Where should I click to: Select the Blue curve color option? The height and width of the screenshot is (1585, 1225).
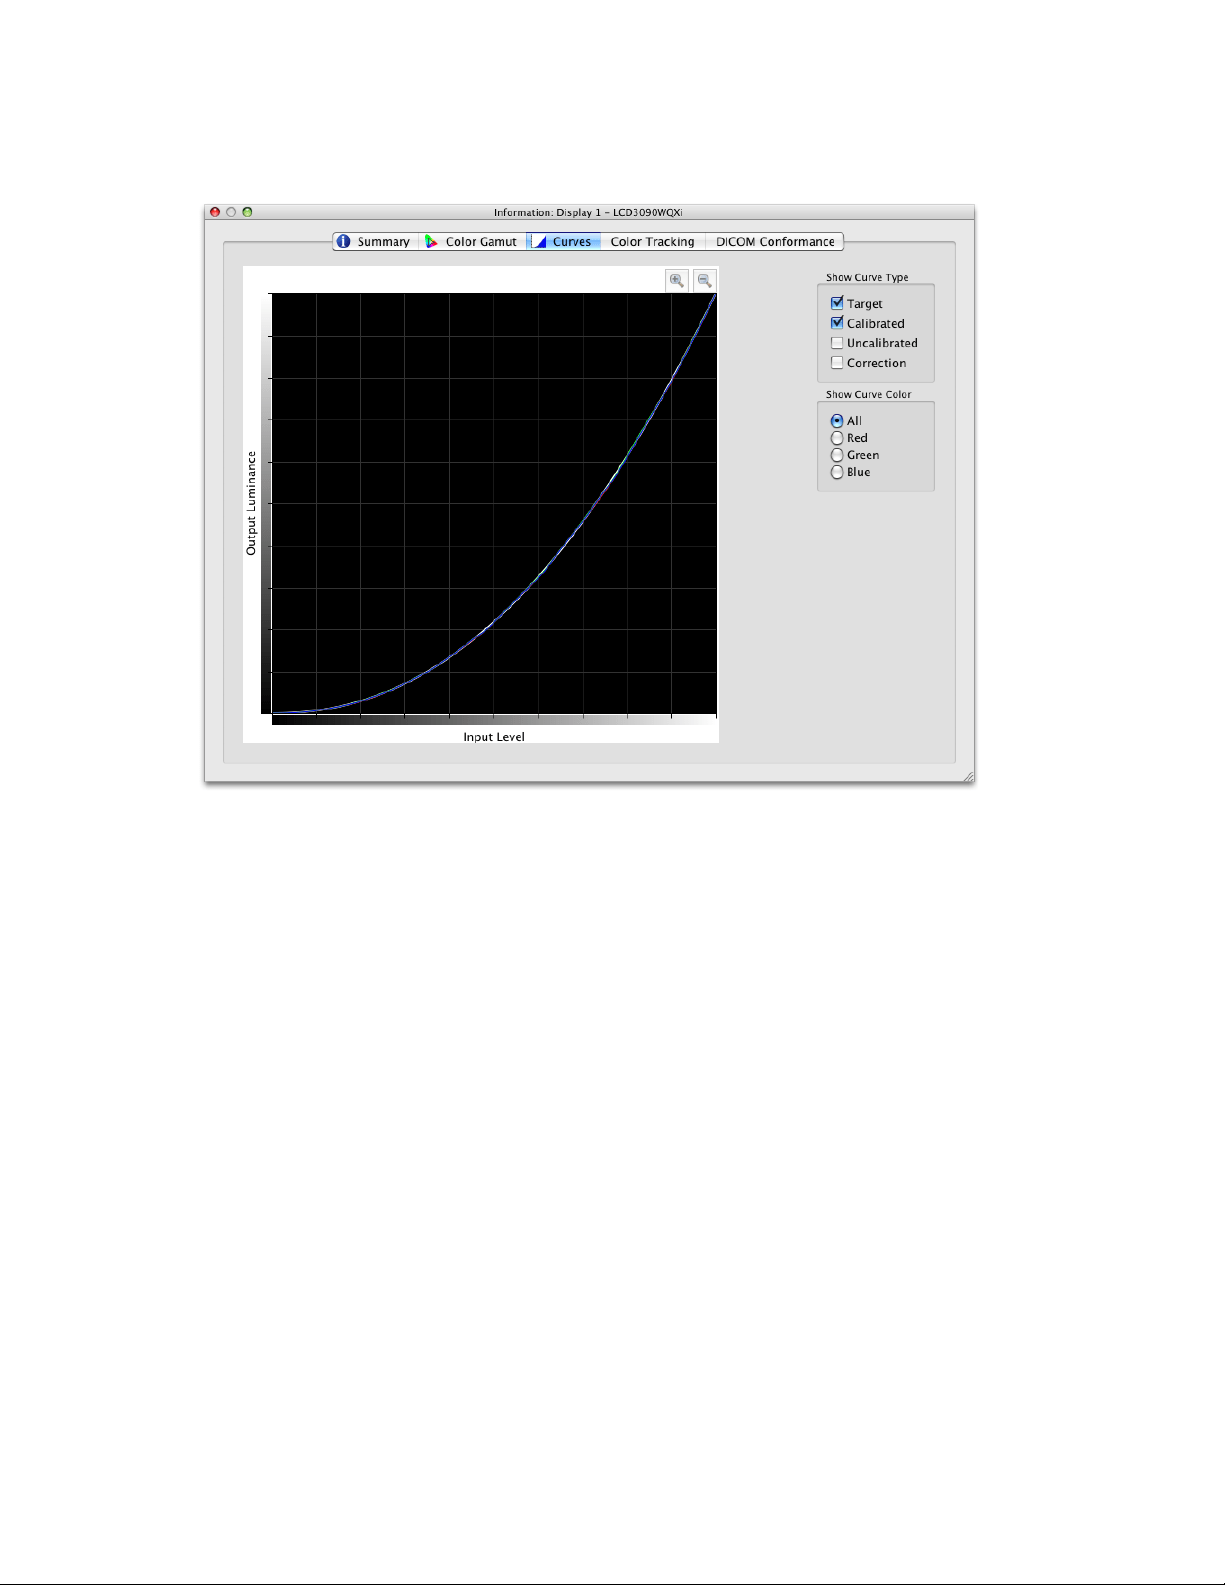[837, 472]
